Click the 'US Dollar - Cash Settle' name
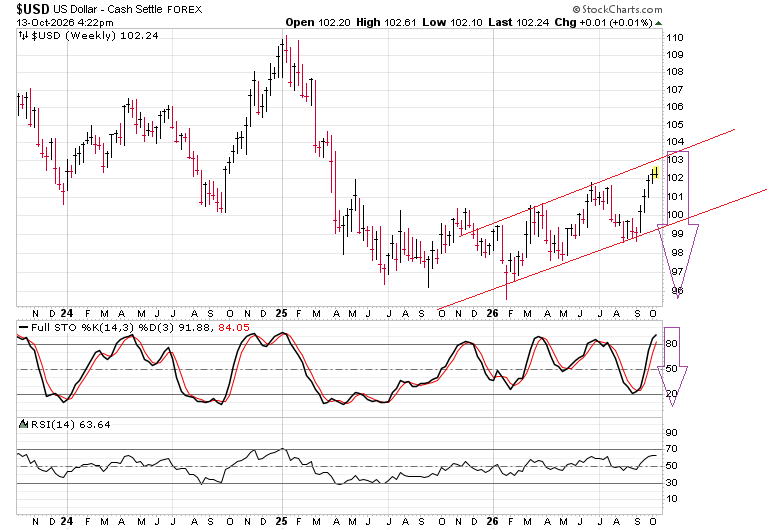This screenshot has height=530, width=775. click(108, 9)
